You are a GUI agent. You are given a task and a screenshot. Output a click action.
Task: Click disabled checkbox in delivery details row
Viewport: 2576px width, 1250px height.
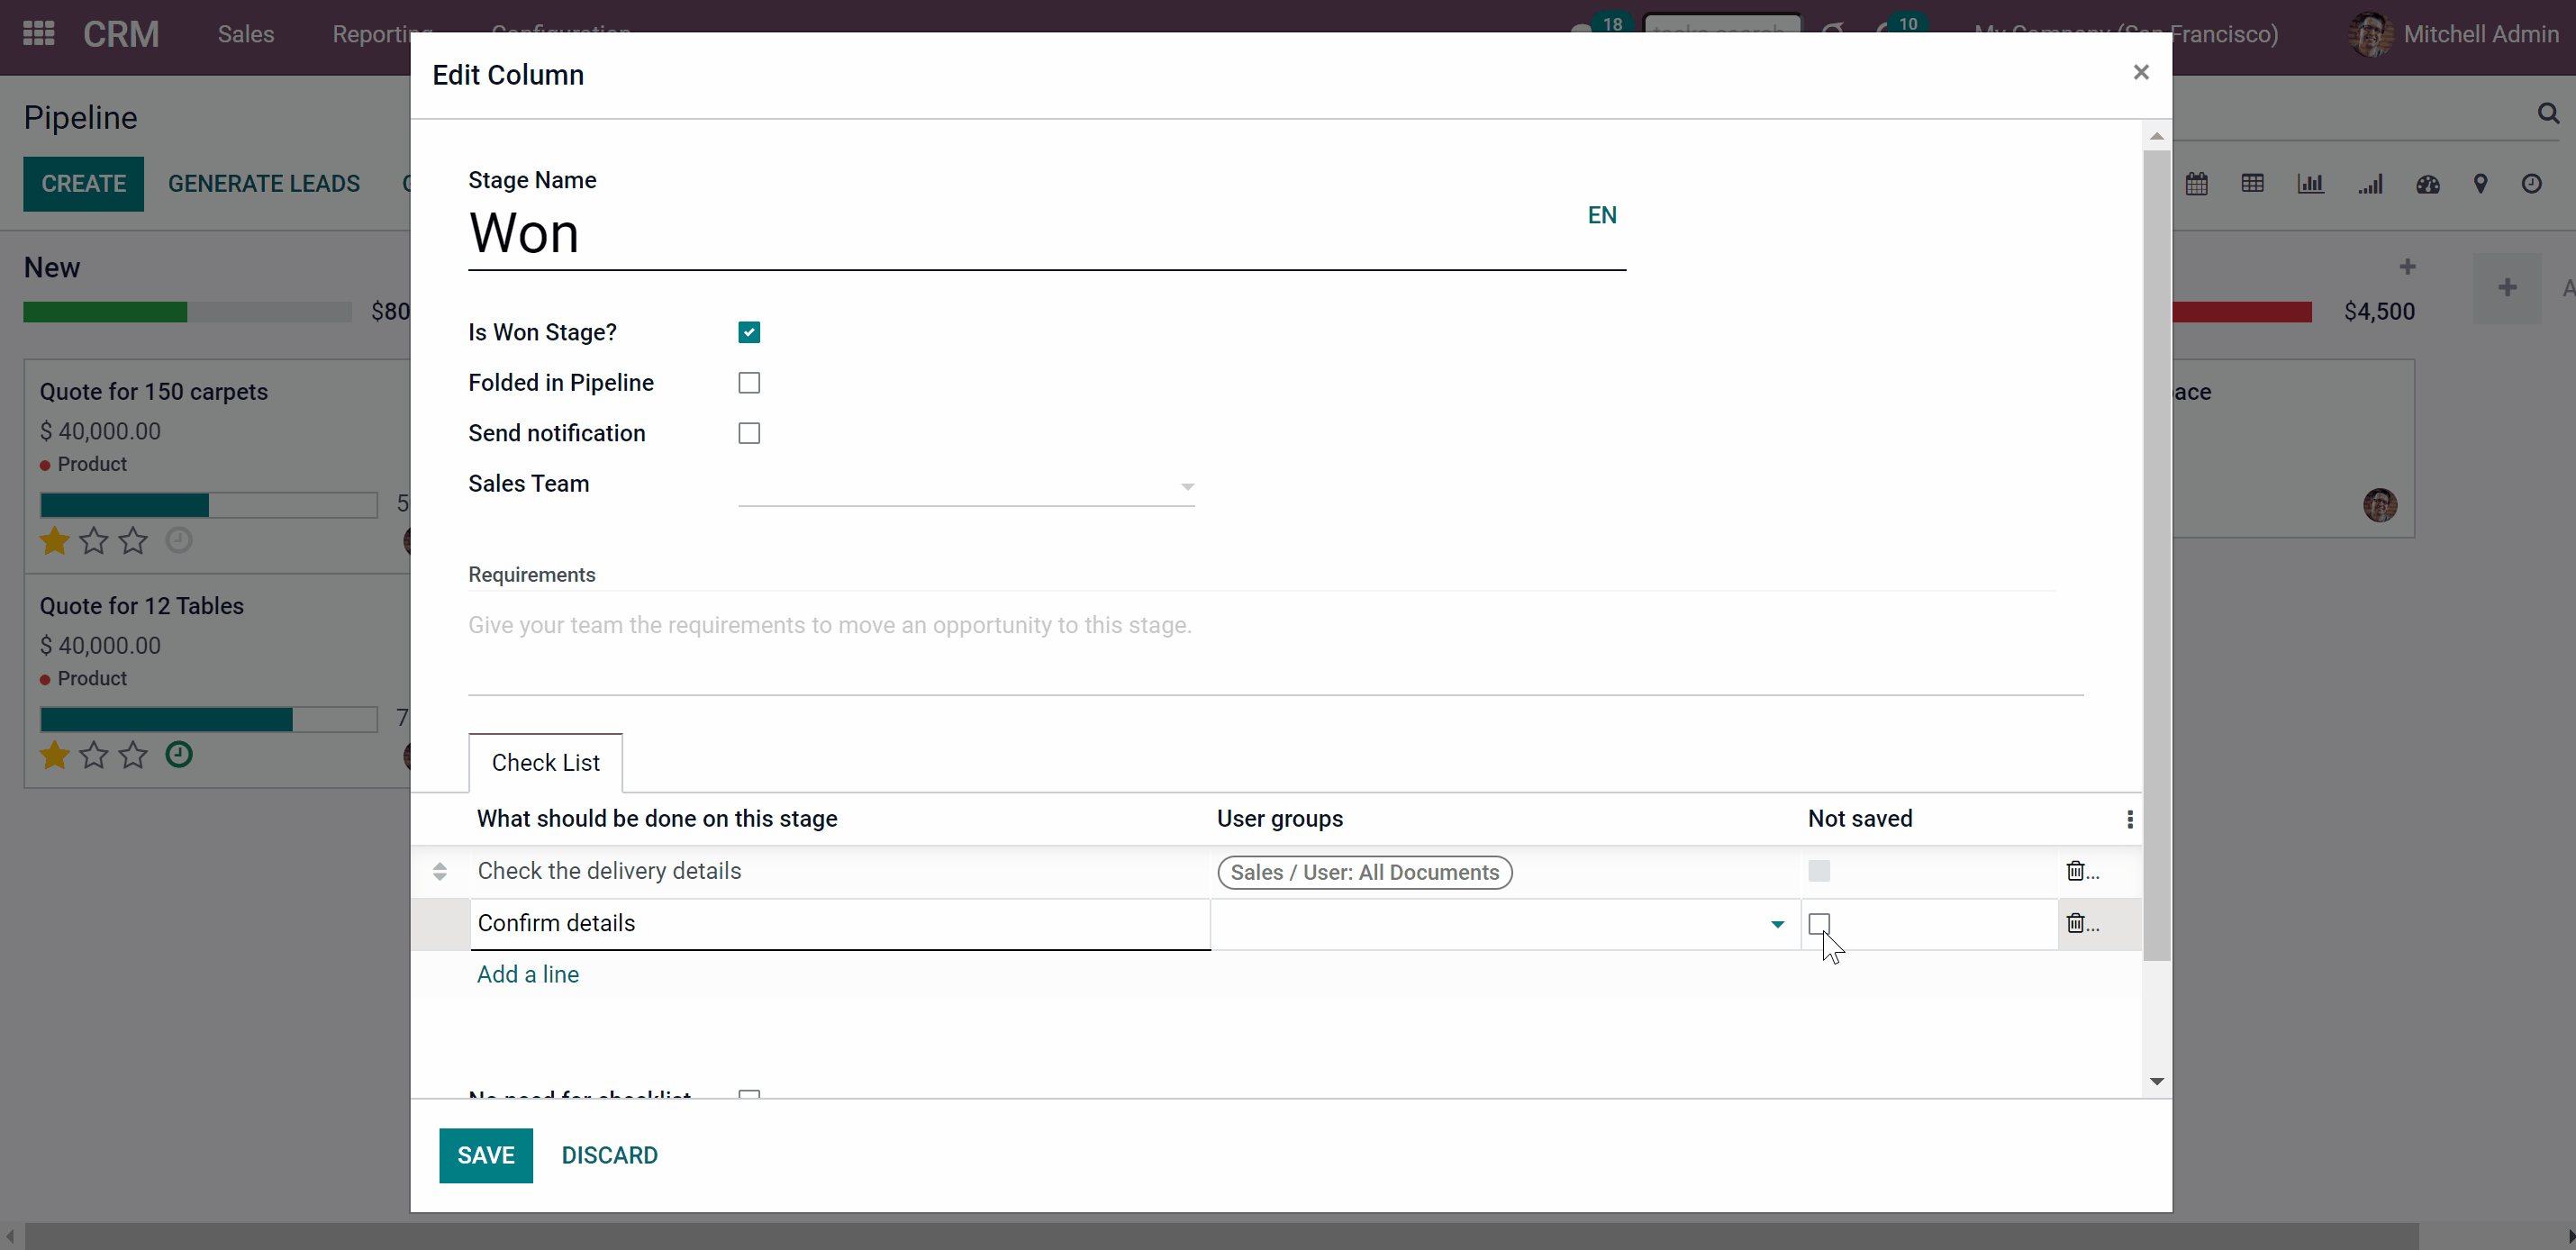tap(1819, 871)
